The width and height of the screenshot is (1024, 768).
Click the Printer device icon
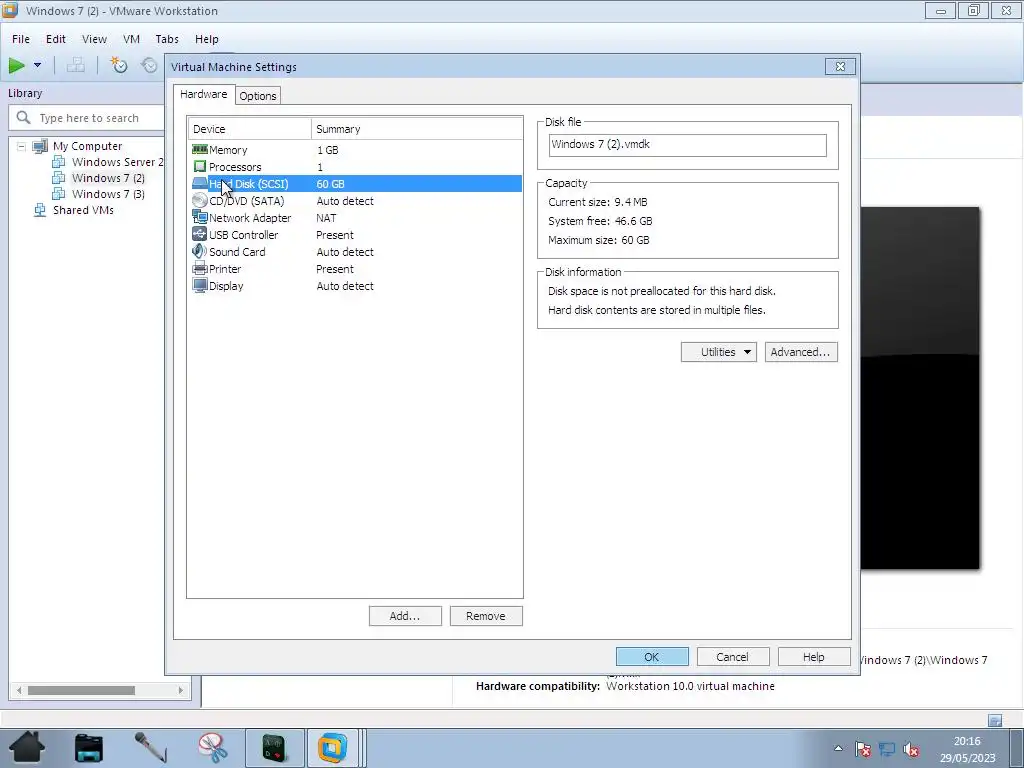200,268
